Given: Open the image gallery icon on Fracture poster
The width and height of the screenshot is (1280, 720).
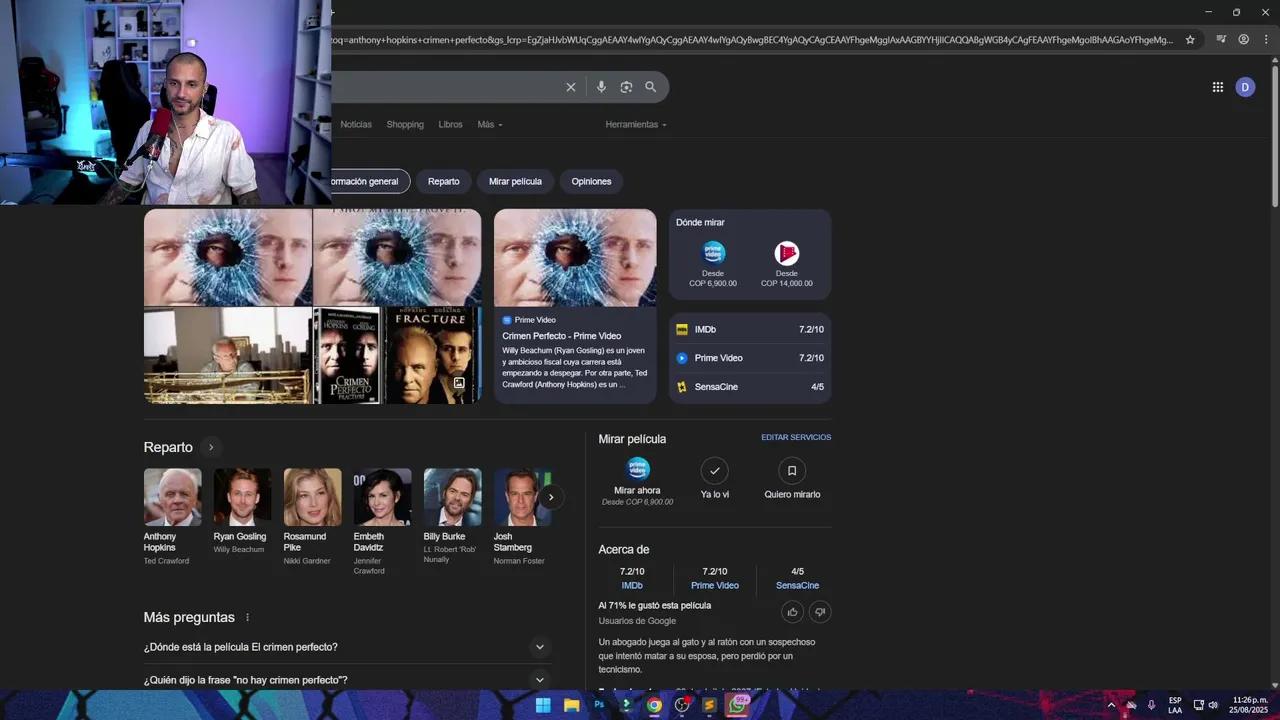Looking at the screenshot, I should [x=459, y=383].
